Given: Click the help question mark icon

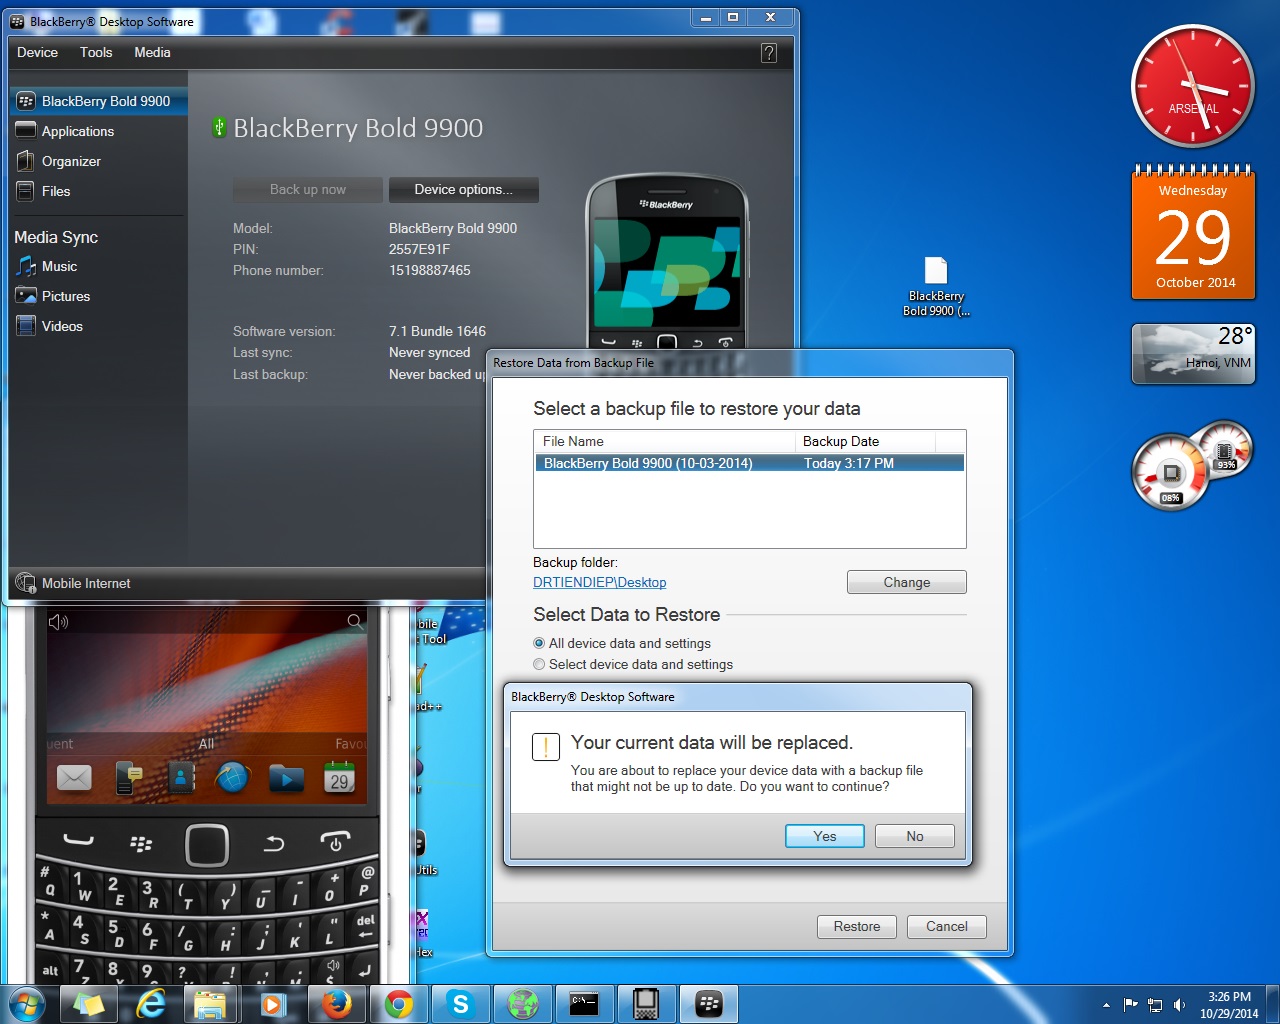Looking at the screenshot, I should (x=768, y=53).
